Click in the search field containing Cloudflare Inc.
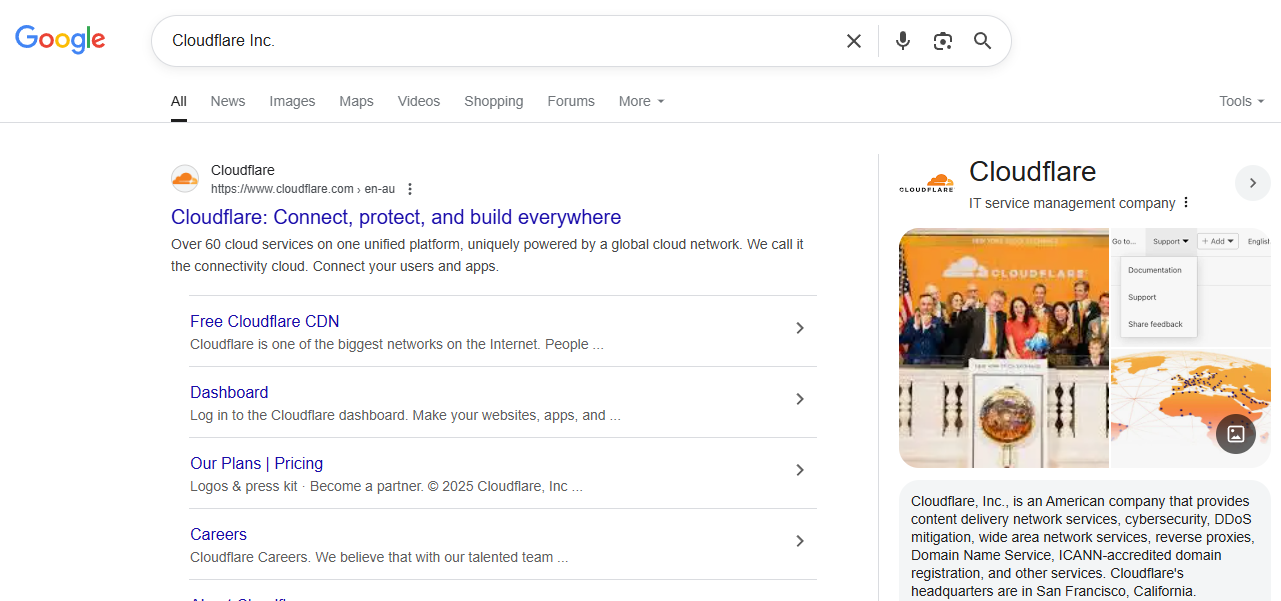1281x601 pixels. 500,41
